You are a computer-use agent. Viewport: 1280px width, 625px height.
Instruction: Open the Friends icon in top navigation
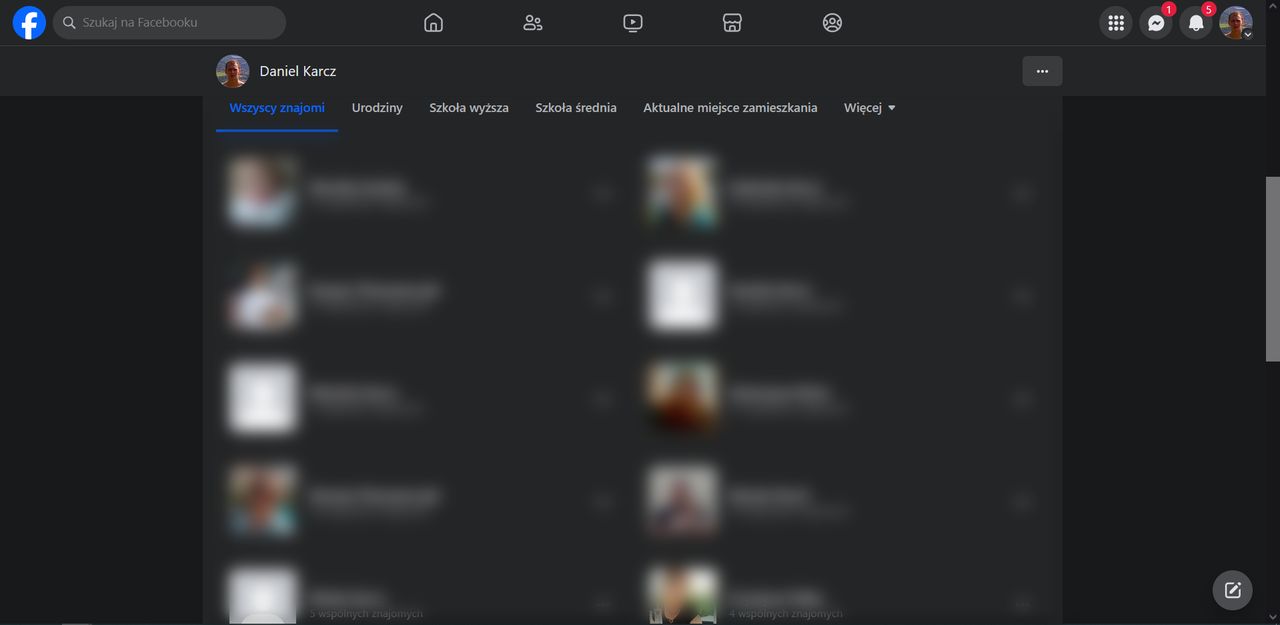[x=533, y=23]
